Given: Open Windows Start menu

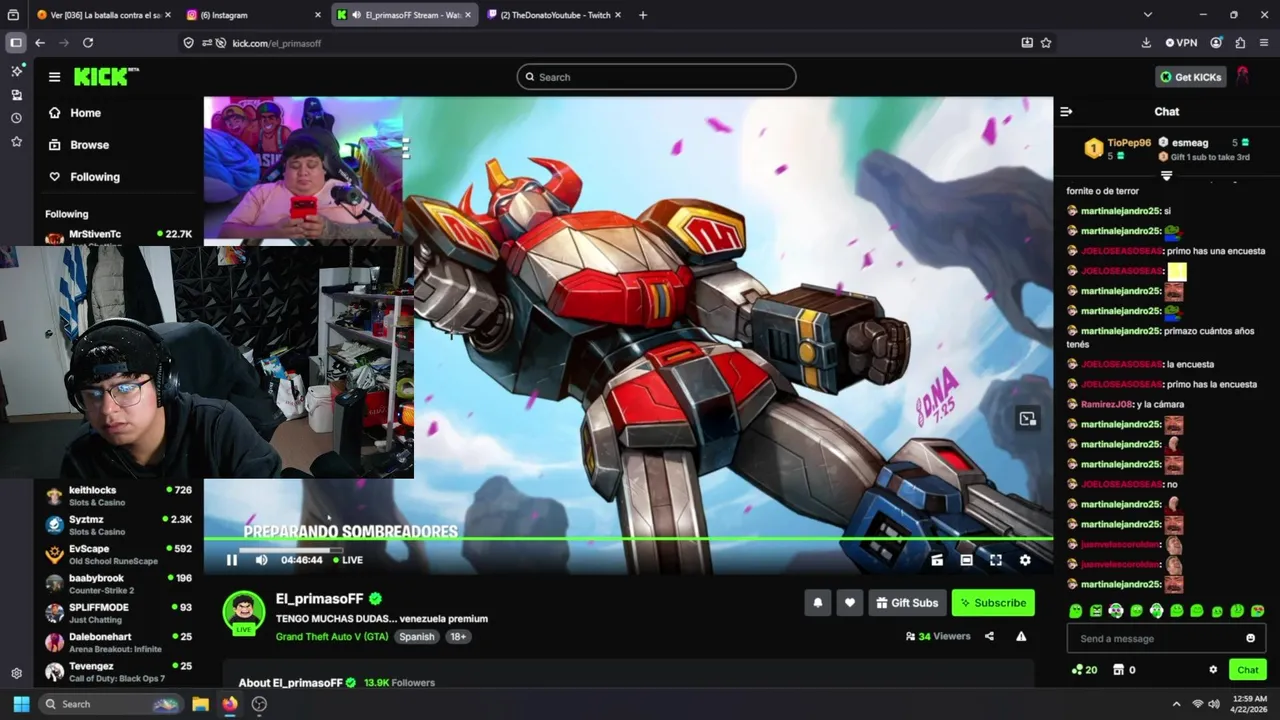Looking at the screenshot, I should 21,704.
